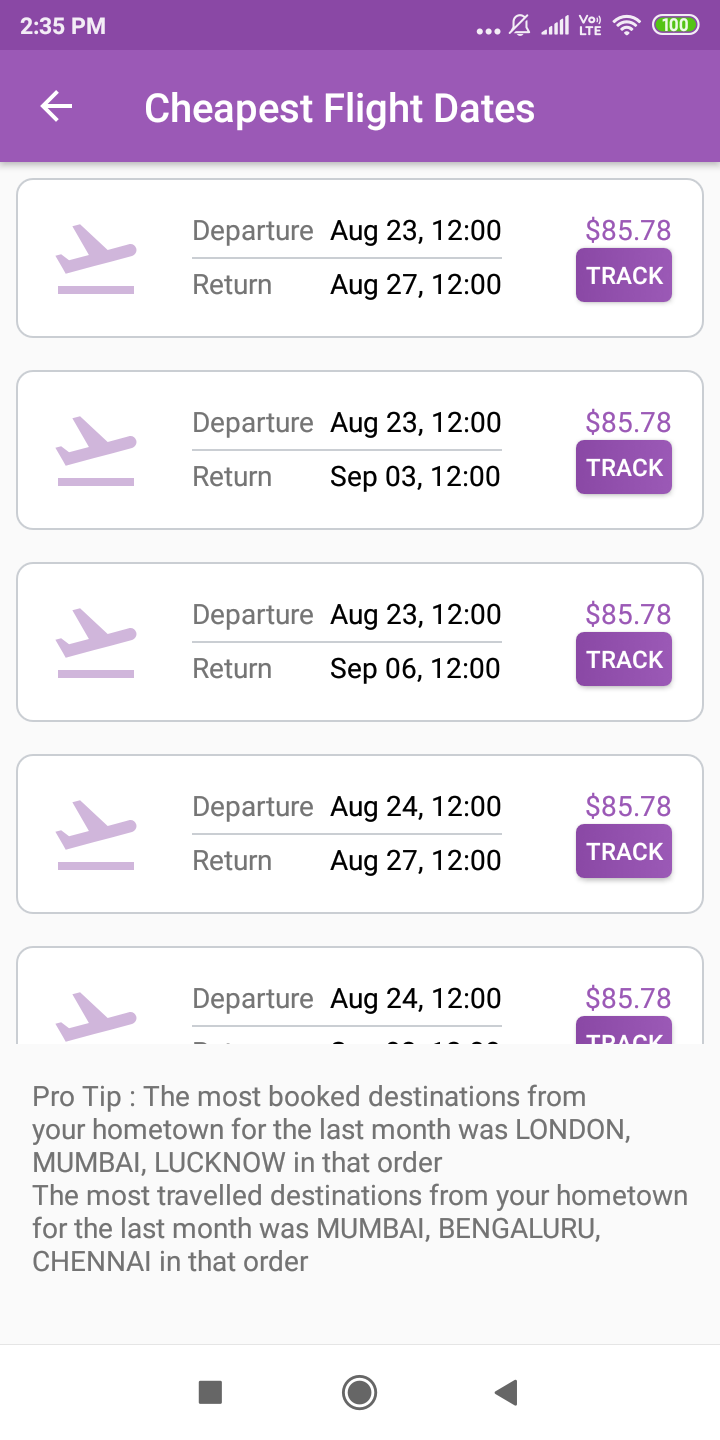The height and width of the screenshot is (1440, 720).
Task: Click plane icon for Aug 24–Aug 27 flight
Action: point(96,835)
